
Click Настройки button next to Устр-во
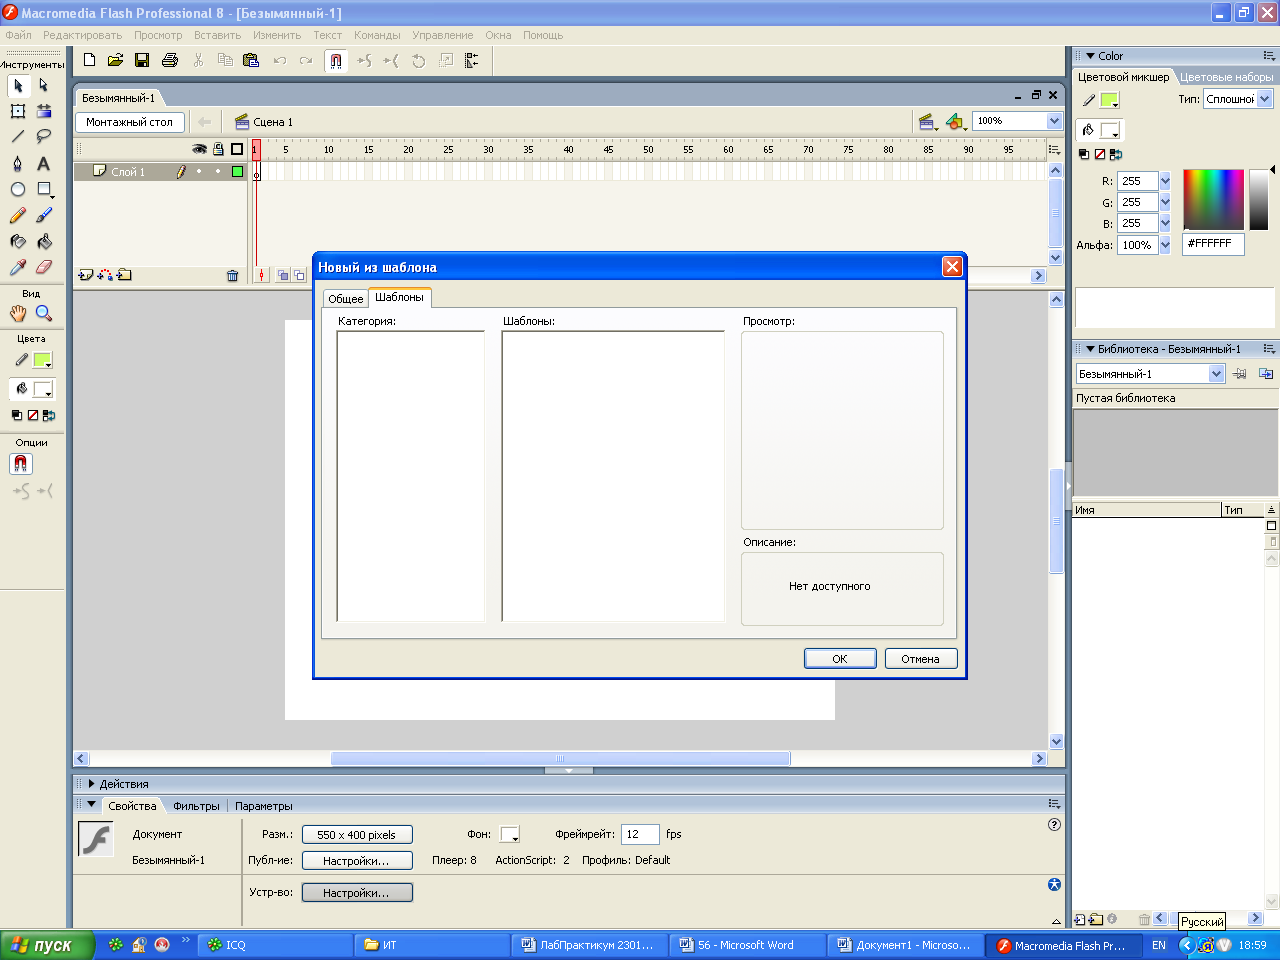pyautogui.click(x=357, y=892)
